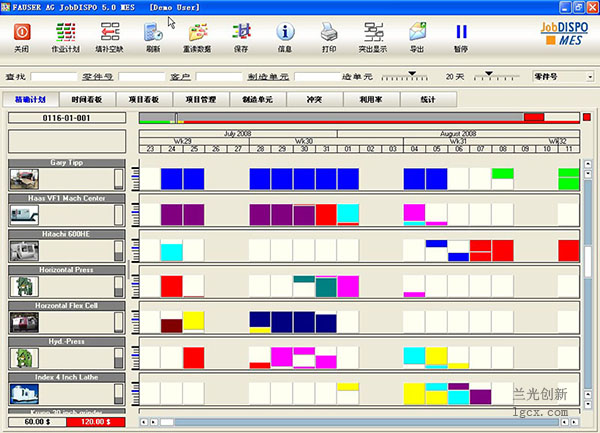The width and height of the screenshot is (600, 433).
Task: Select the Hitachi 600HE machine thumbnail
Action: [24, 249]
